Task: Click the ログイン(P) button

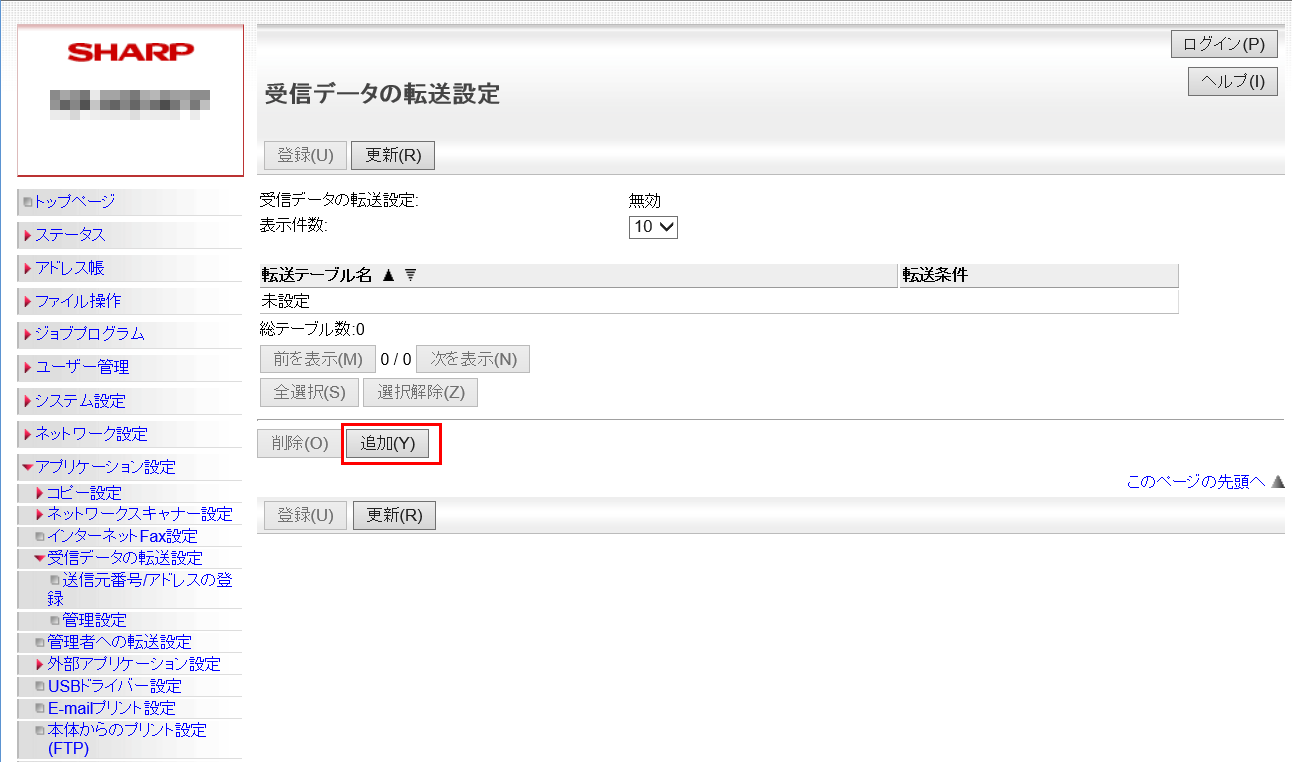Action: [x=1224, y=45]
